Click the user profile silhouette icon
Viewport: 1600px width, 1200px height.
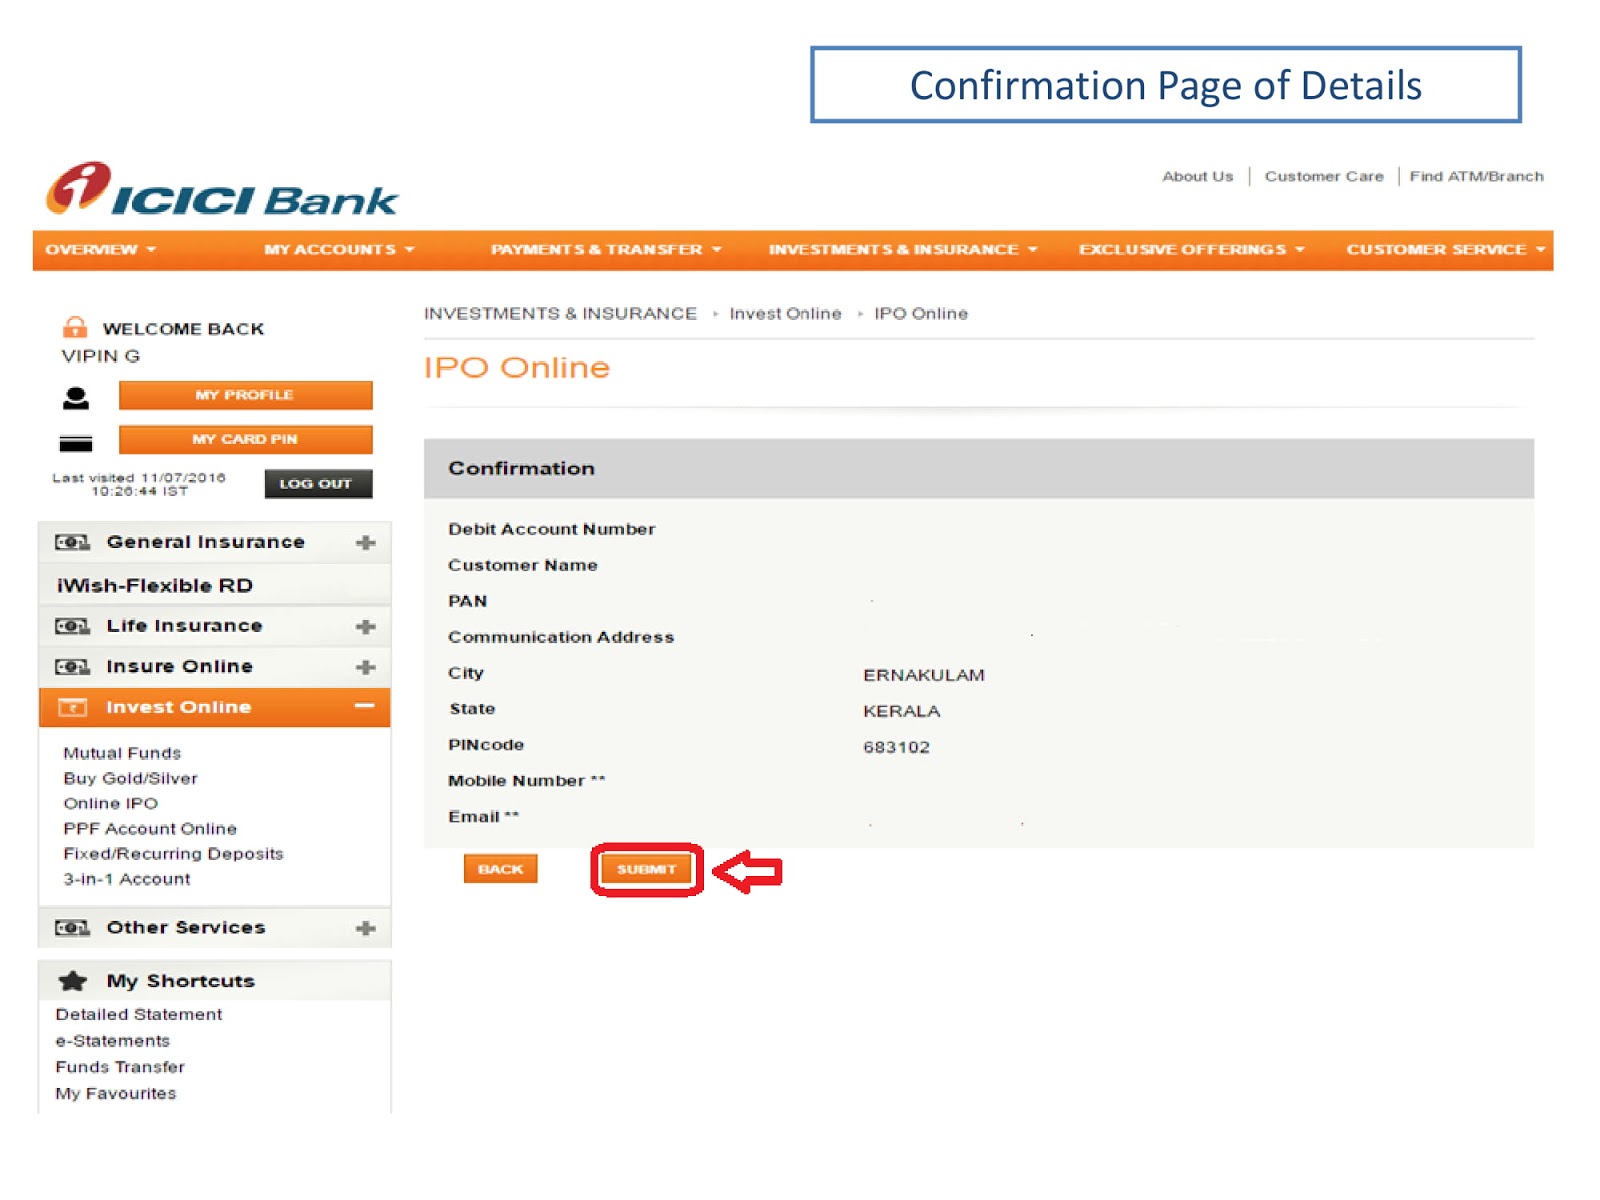[x=76, y=398]
